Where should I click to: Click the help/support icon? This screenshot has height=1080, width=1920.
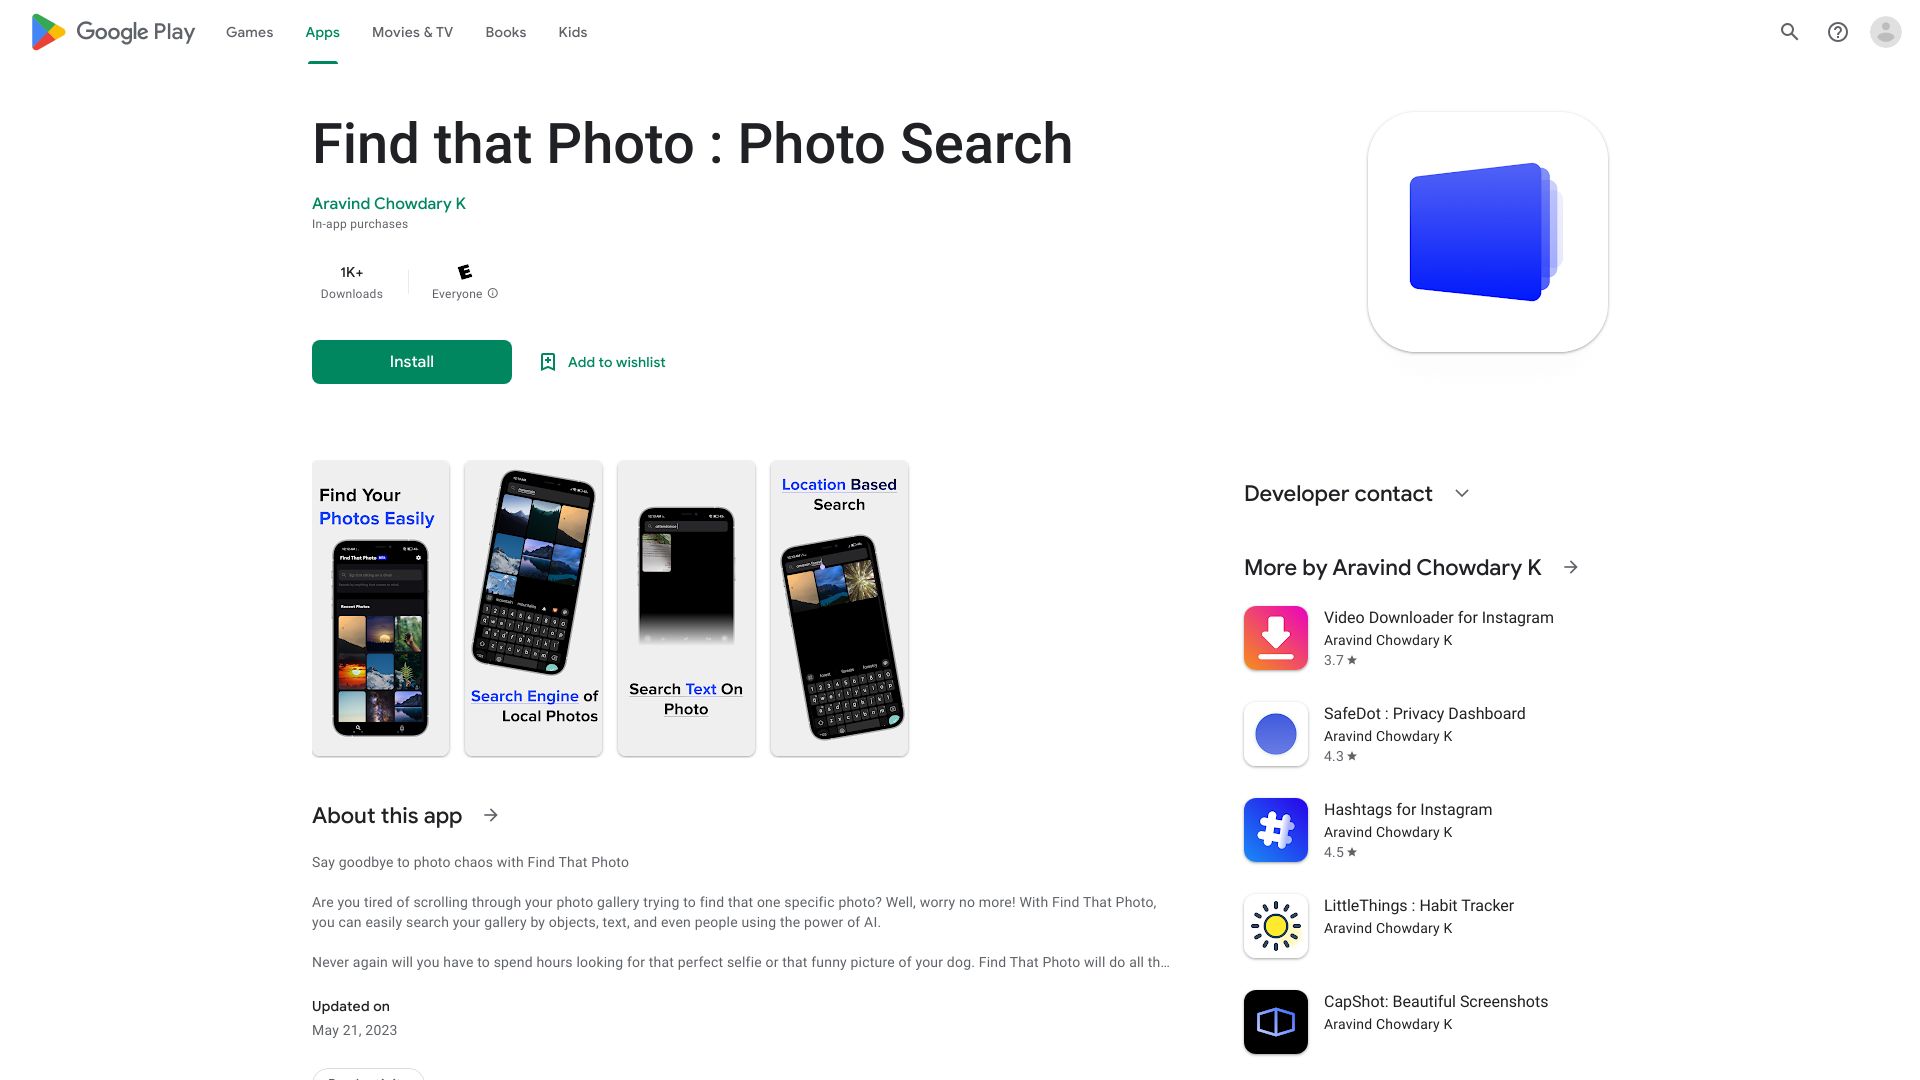[1837, 32]
